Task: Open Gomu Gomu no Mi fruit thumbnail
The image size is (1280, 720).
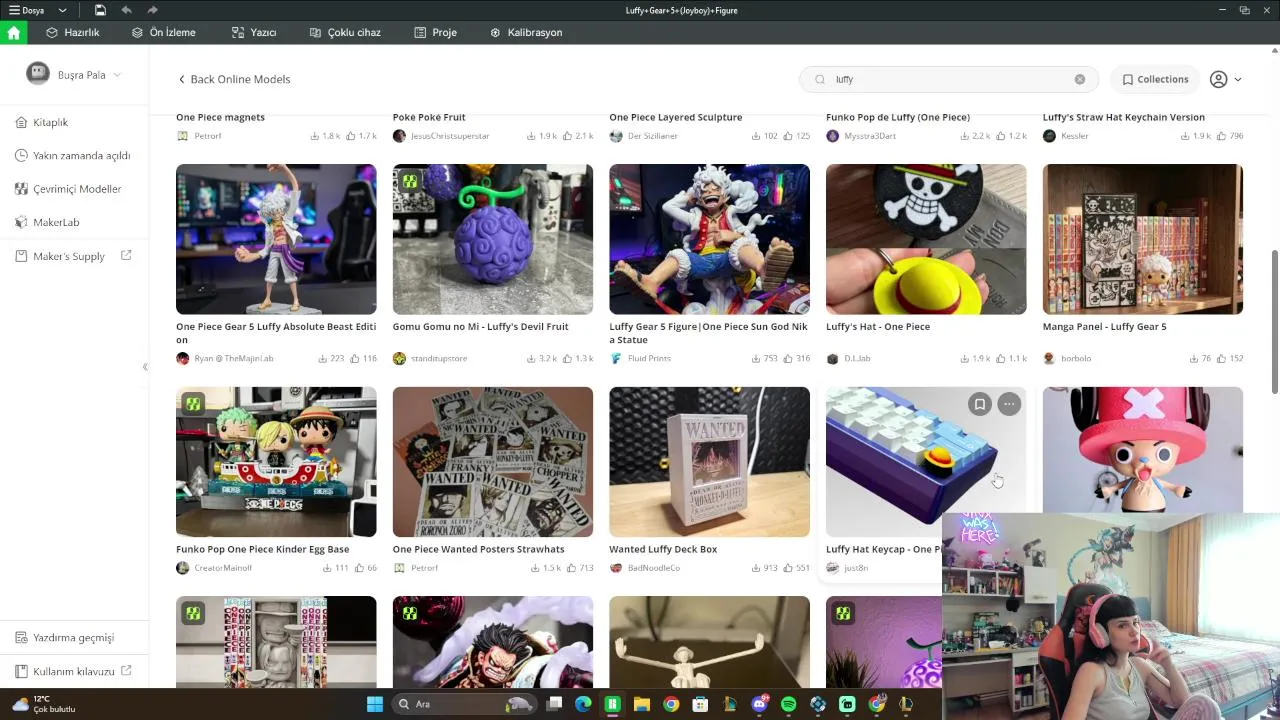Action: tap(493, 239)
